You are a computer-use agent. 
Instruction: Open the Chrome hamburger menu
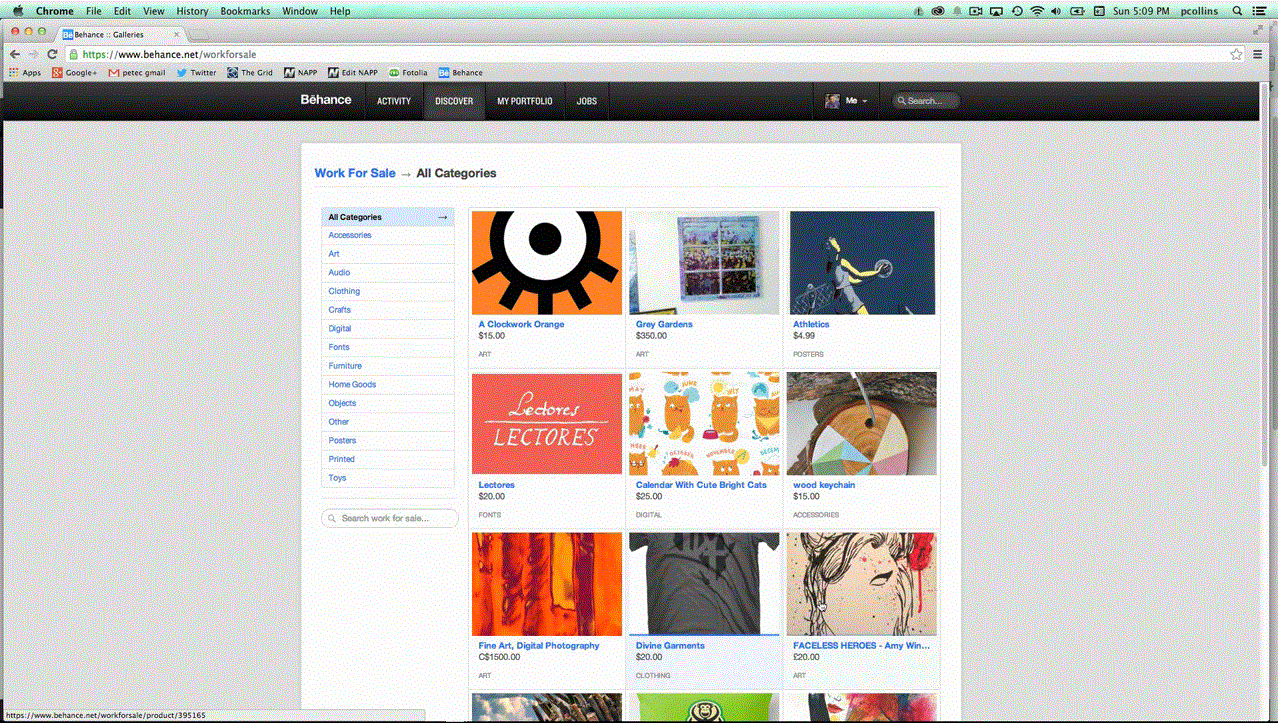pos(1258,54)
